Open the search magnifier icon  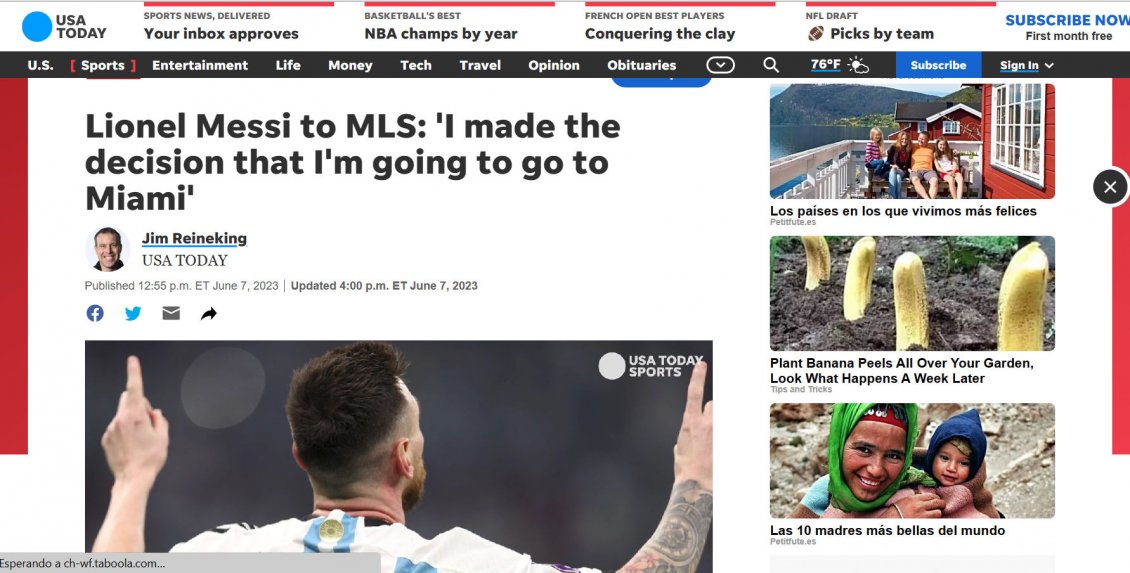[x=770, y=65]
